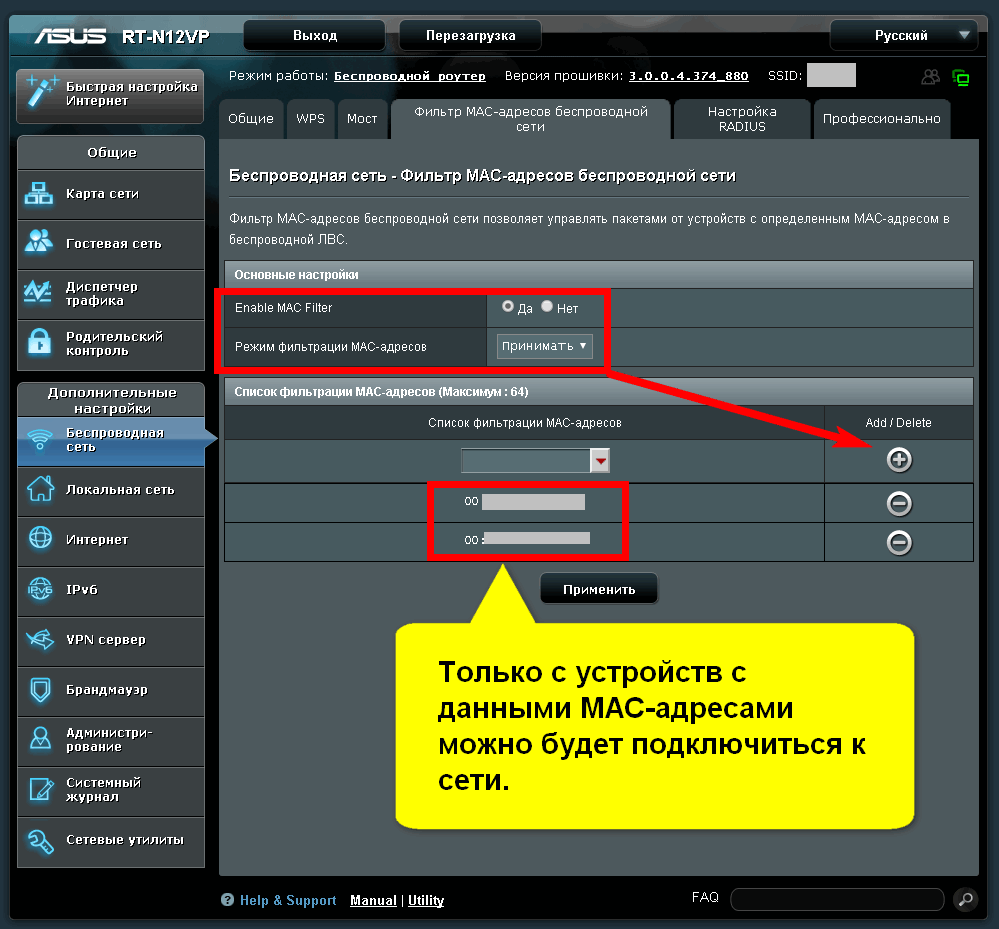
Task: Click the network connection status icon
Action: tap(961, 77)
